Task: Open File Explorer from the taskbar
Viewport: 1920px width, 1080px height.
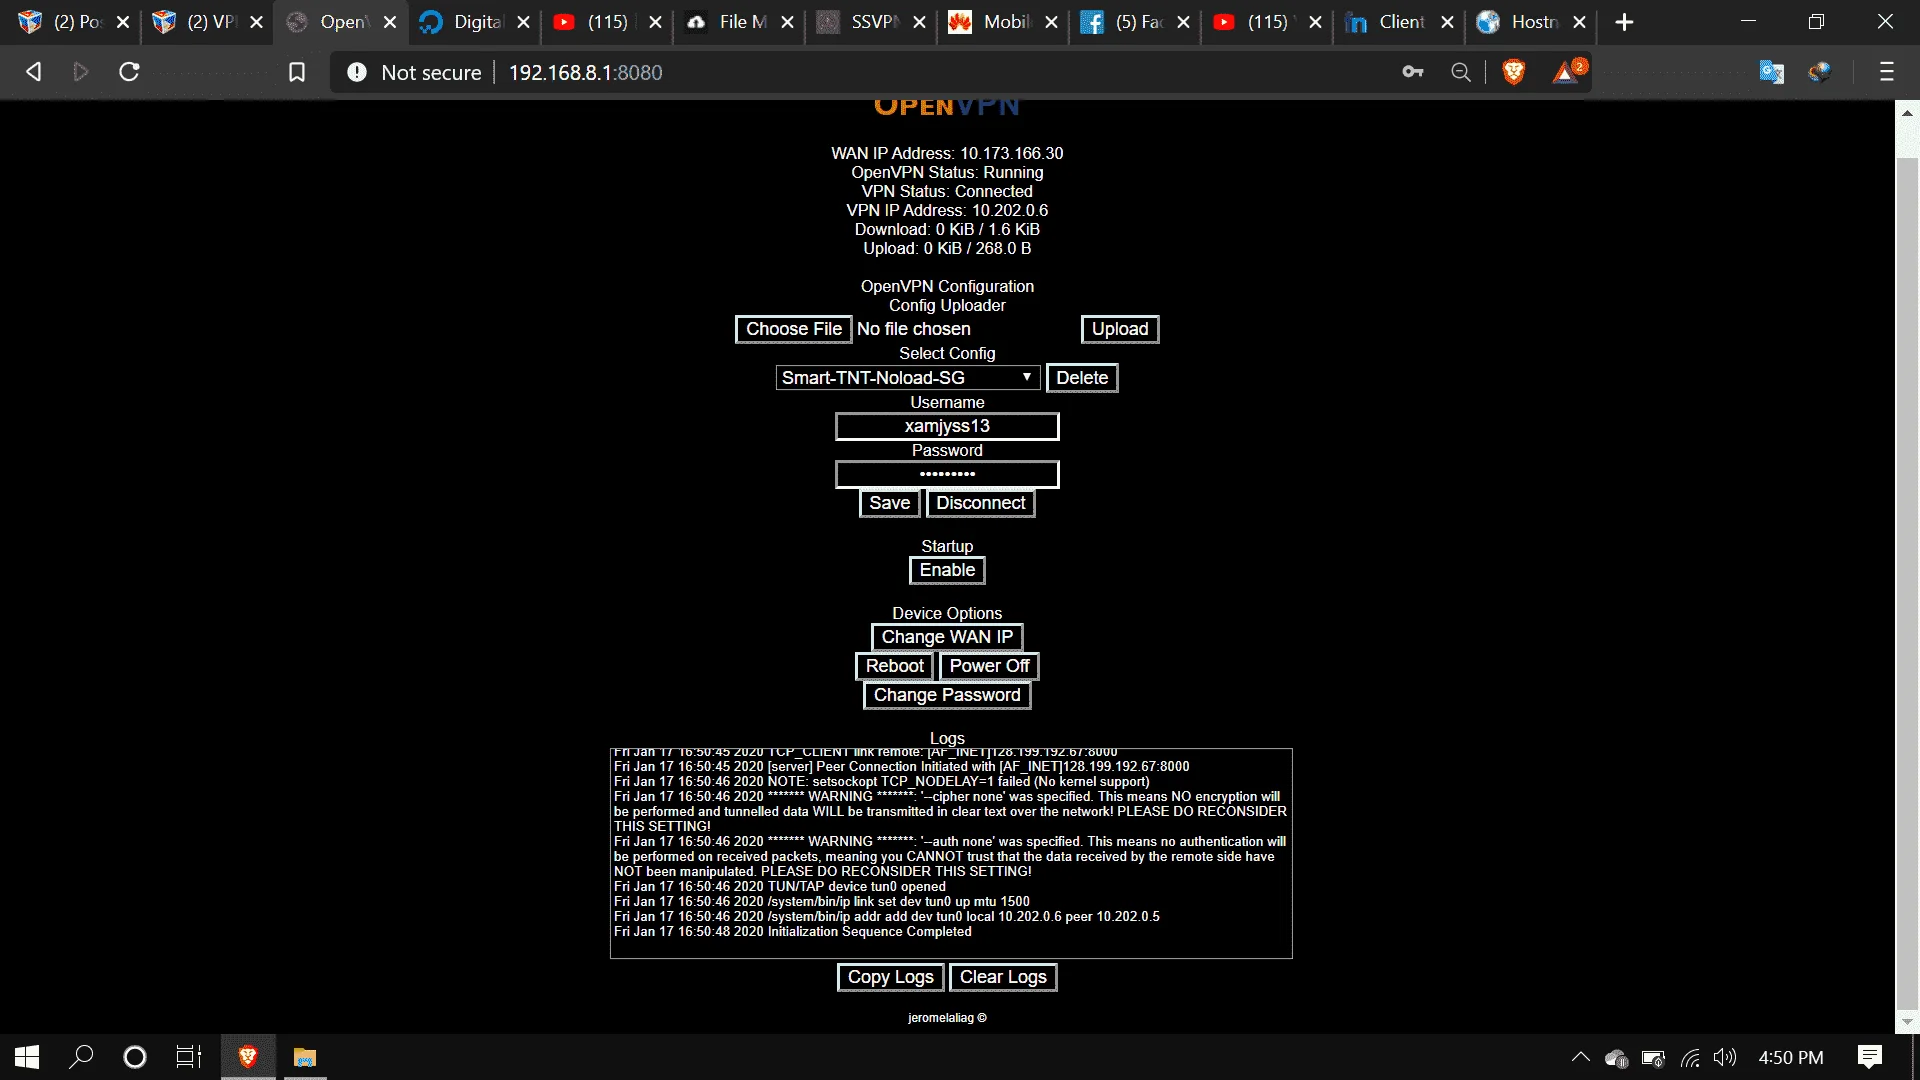Action: click(x=305, y=1057)
